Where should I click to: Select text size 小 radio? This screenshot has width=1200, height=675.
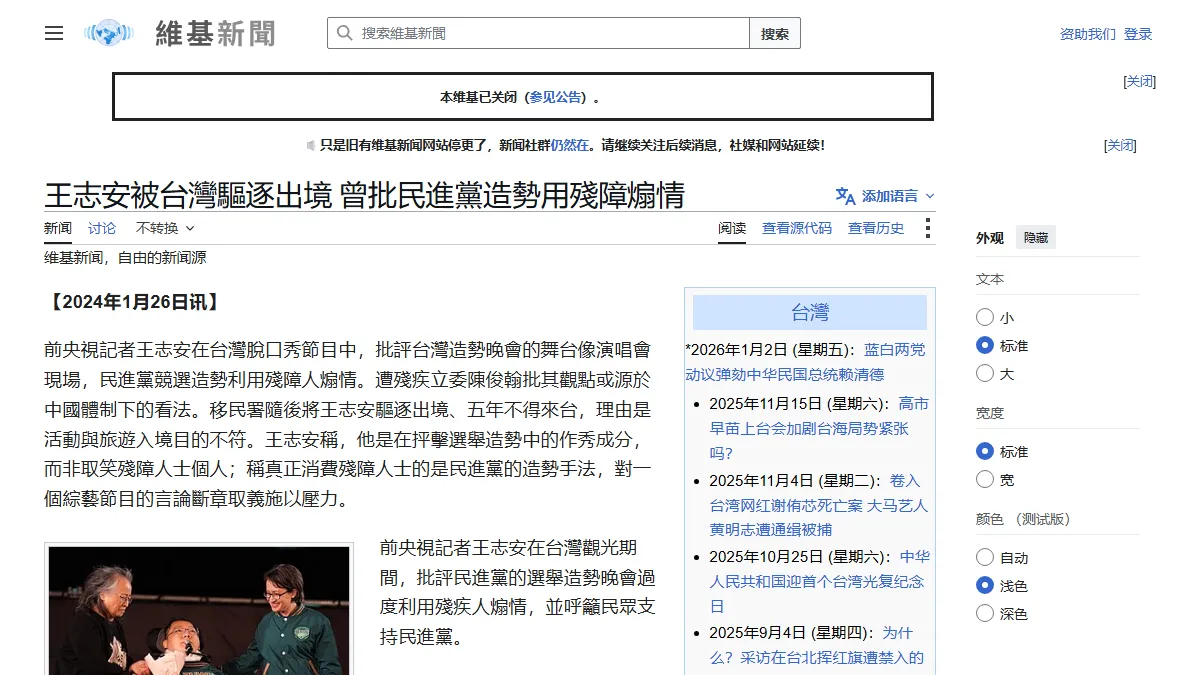[985, 317]
